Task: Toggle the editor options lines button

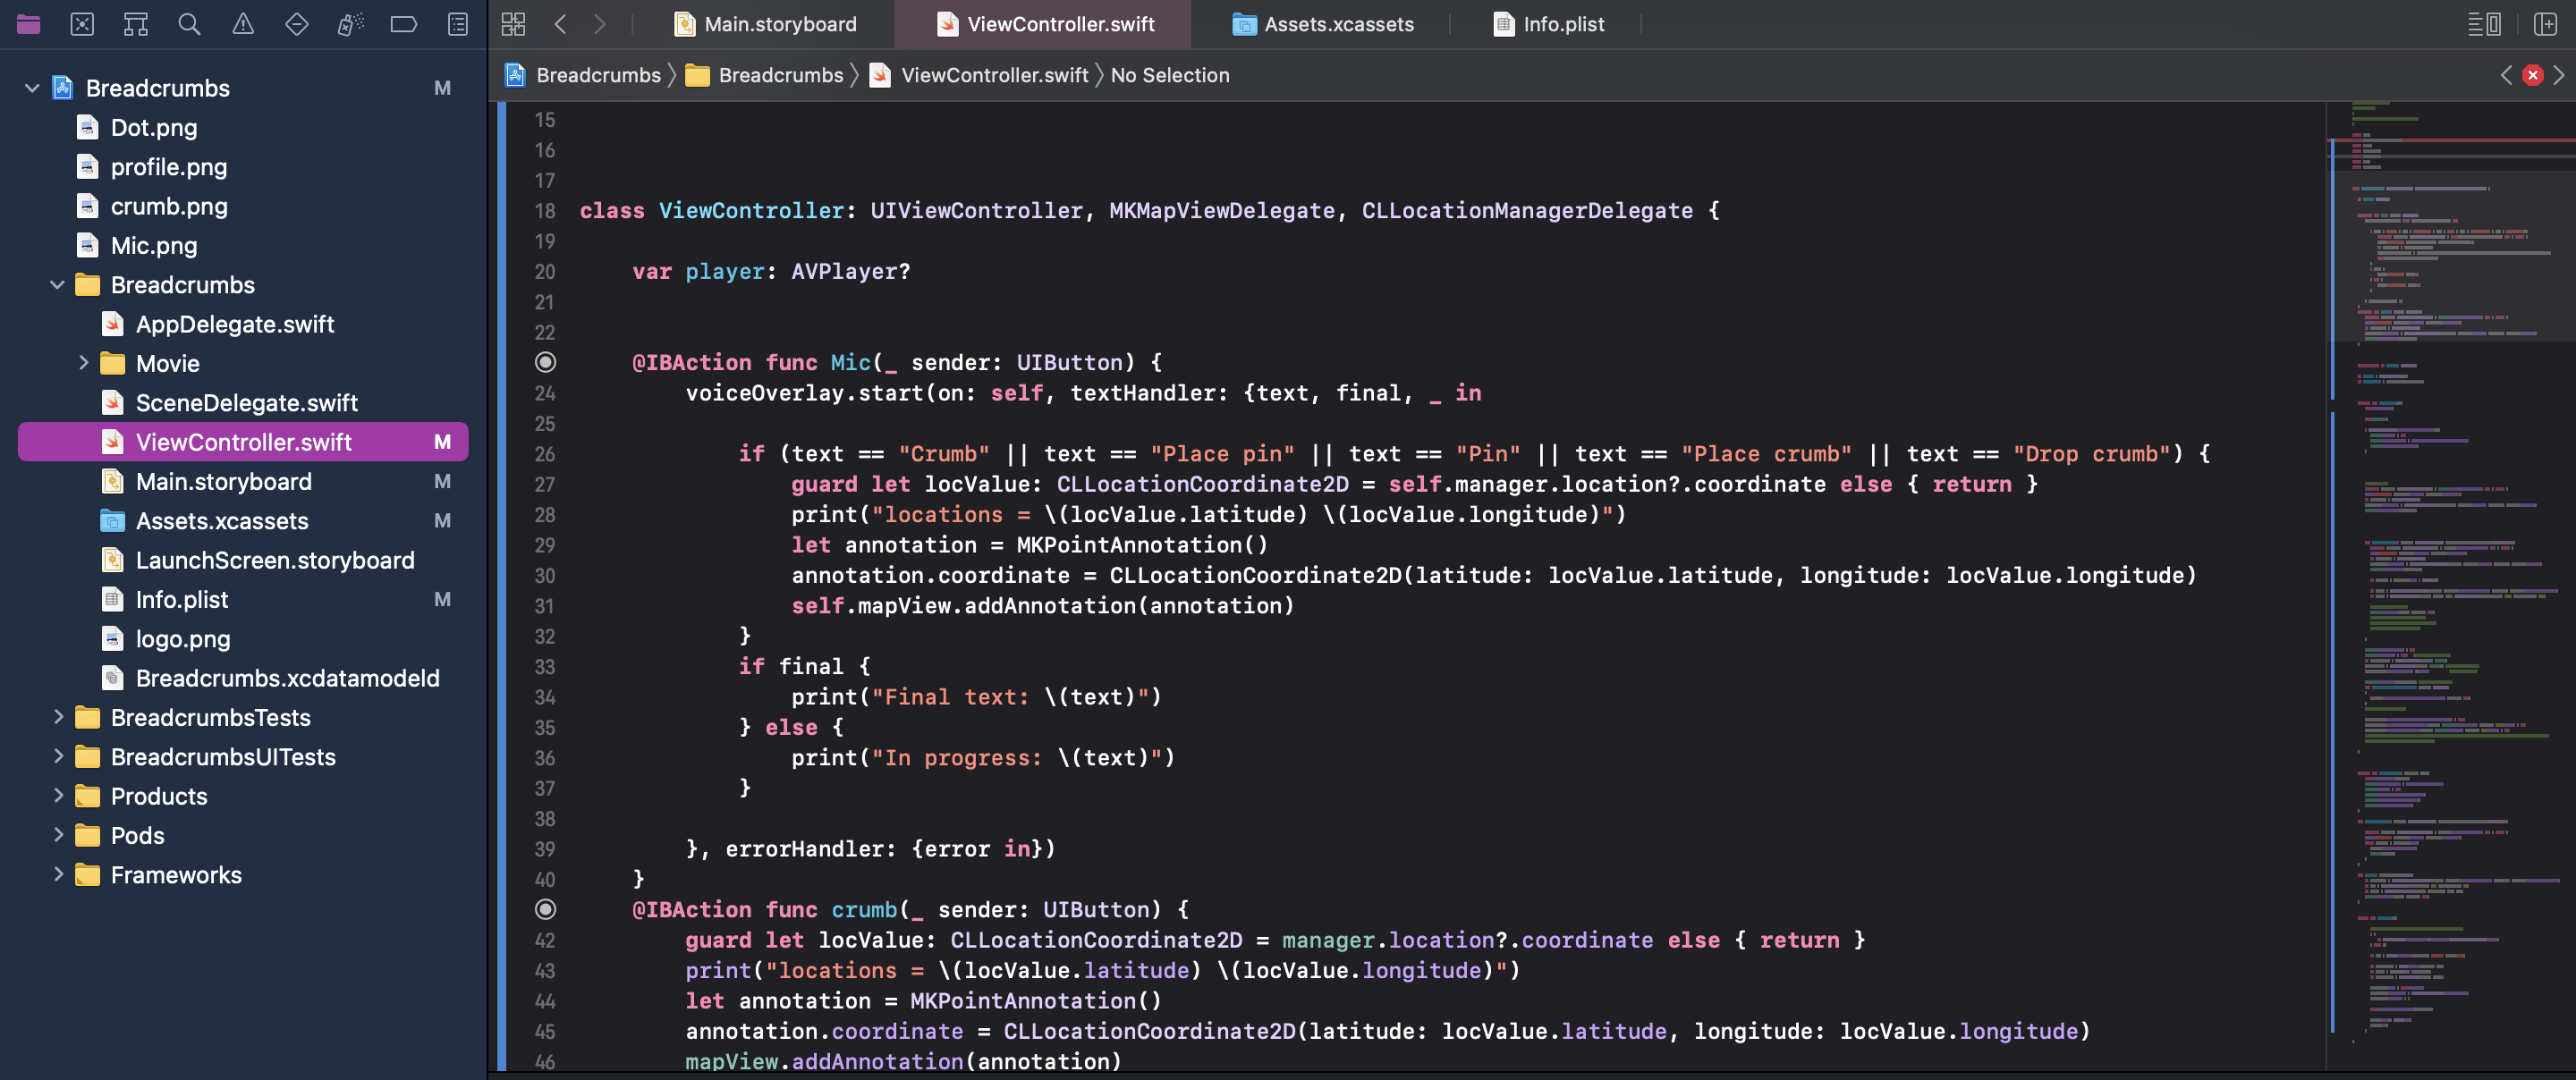Action: pos(2484,24)
